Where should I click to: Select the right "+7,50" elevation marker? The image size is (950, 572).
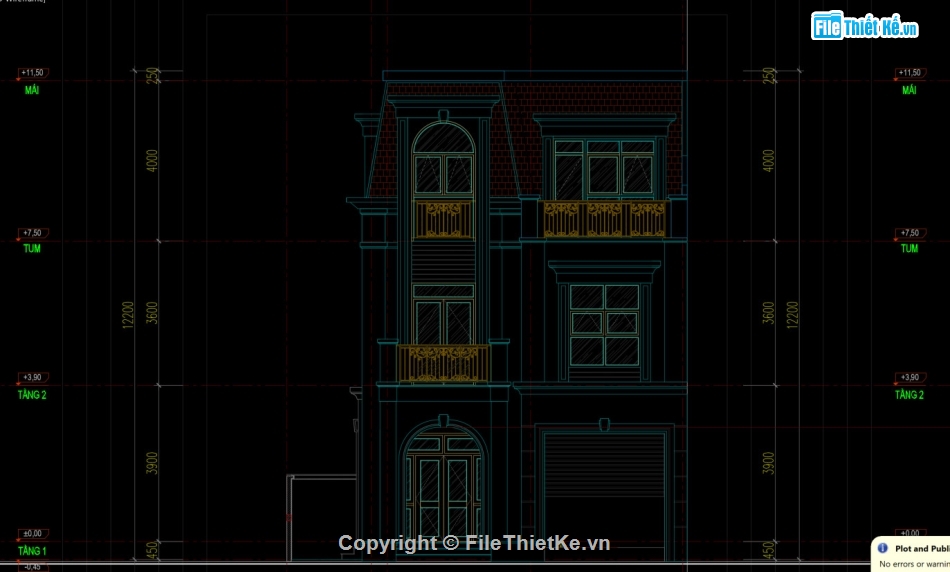coord(909,233)
